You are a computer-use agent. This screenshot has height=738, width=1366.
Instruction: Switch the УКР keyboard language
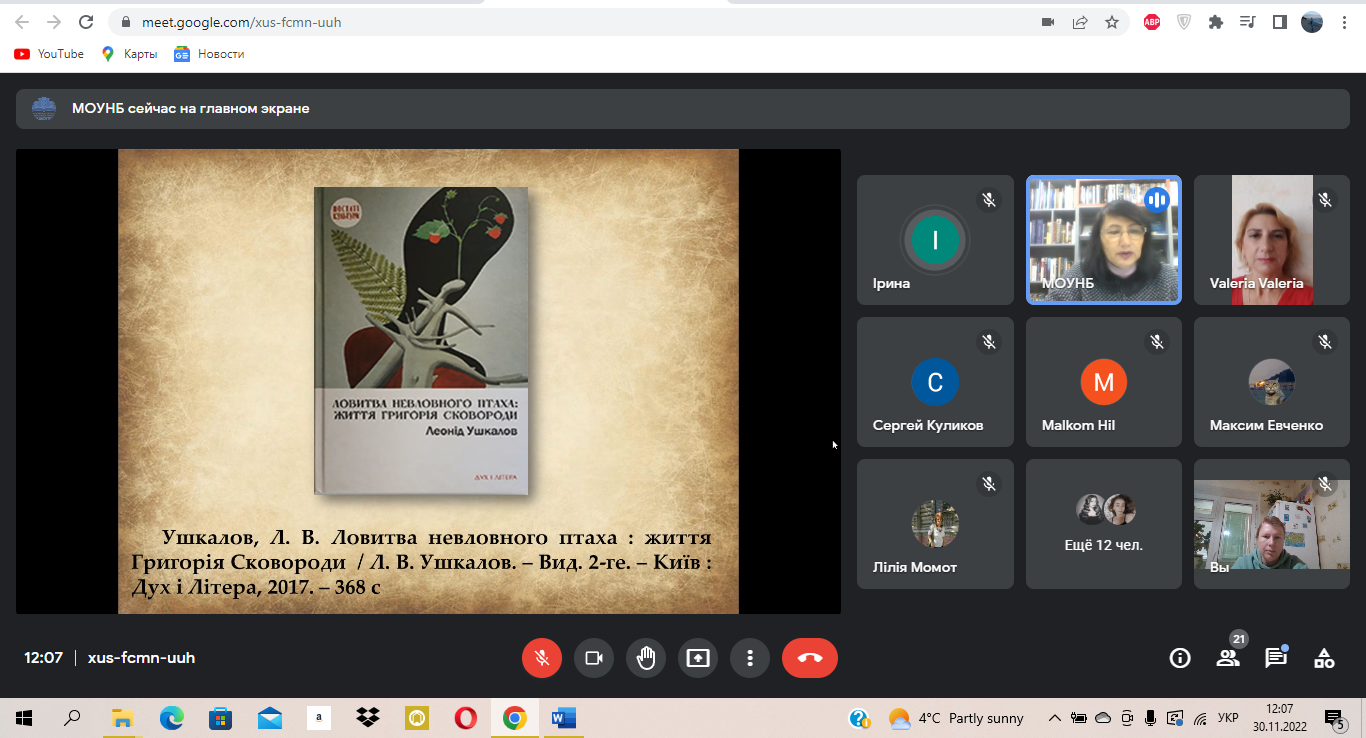click(1229, 718)
